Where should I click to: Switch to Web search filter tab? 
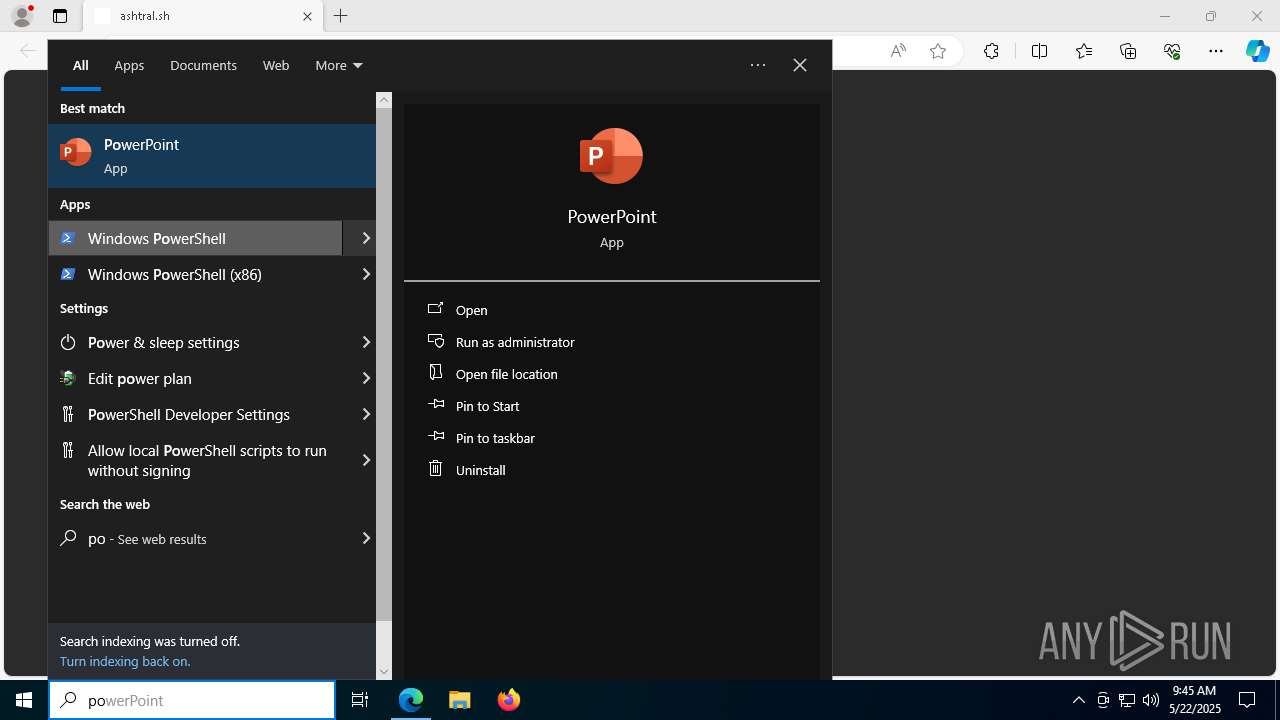click(276, 65)
